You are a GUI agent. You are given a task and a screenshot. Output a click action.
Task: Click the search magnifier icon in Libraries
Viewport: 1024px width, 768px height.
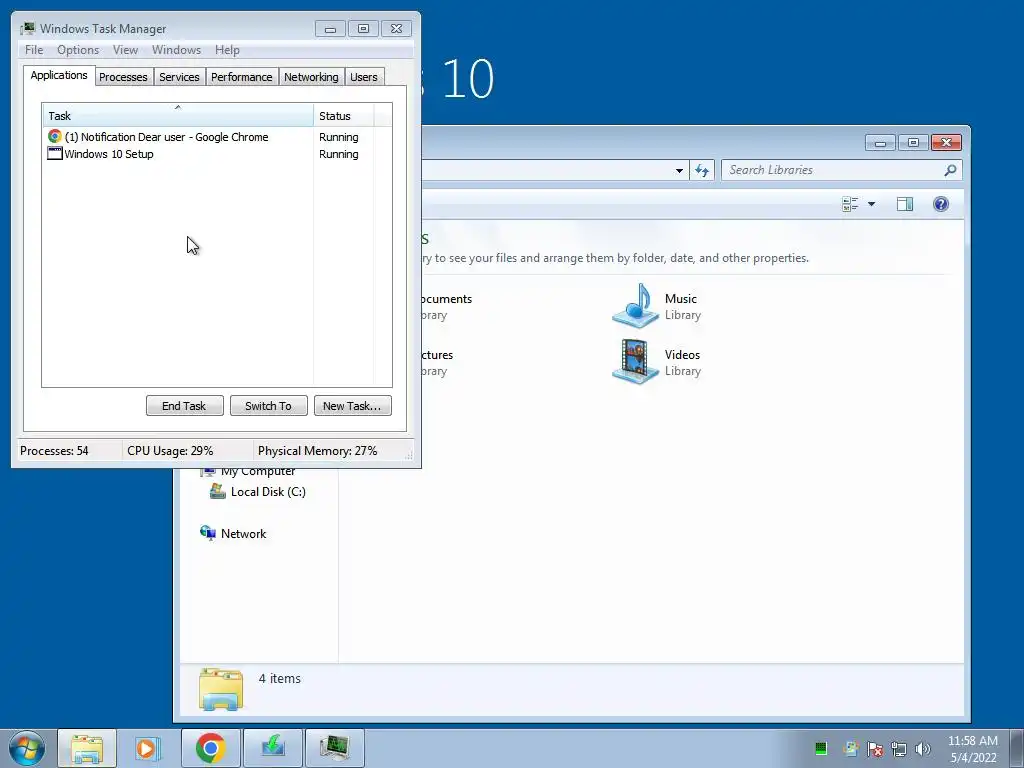tap(950, 170)
